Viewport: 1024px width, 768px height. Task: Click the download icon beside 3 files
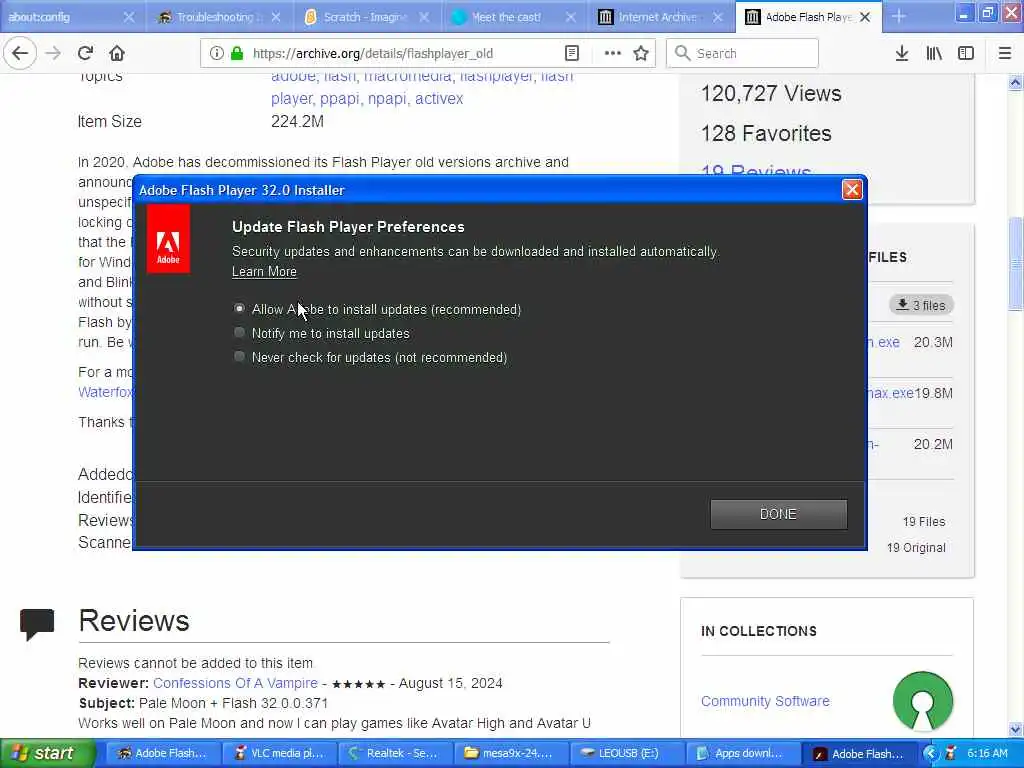click(903, 304)
